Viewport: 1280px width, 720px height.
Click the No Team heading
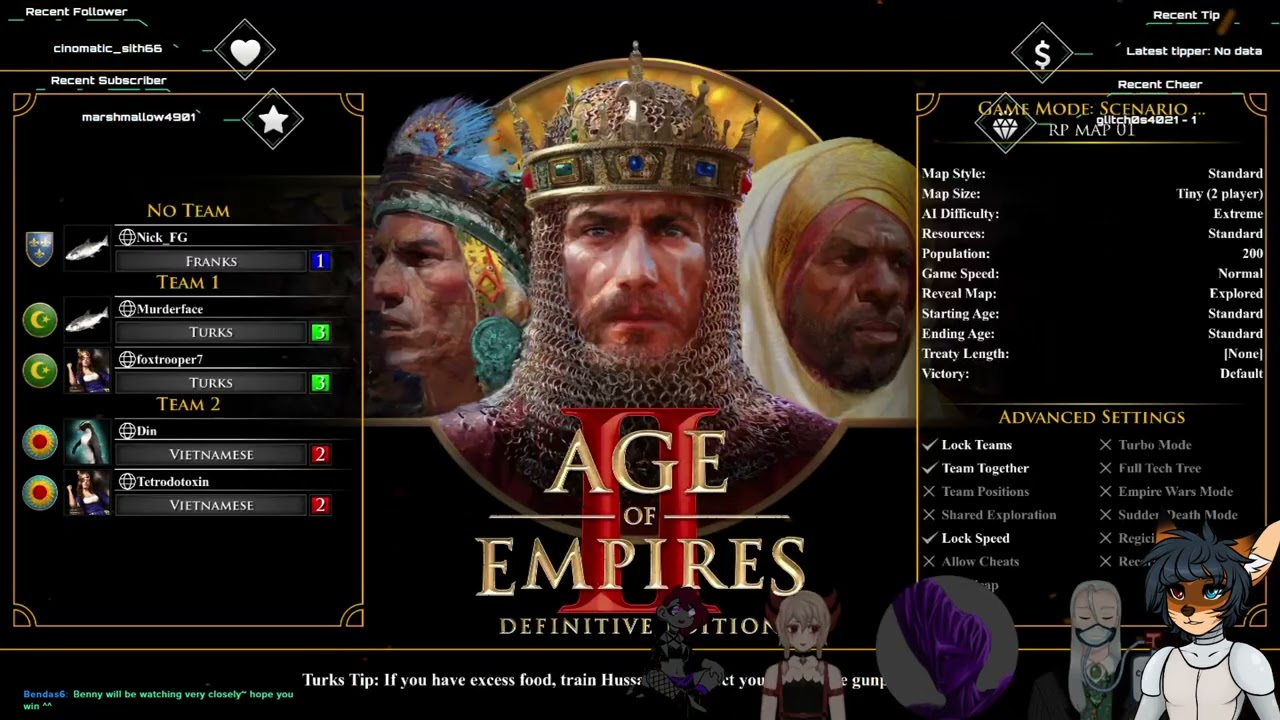pos(188,211)
